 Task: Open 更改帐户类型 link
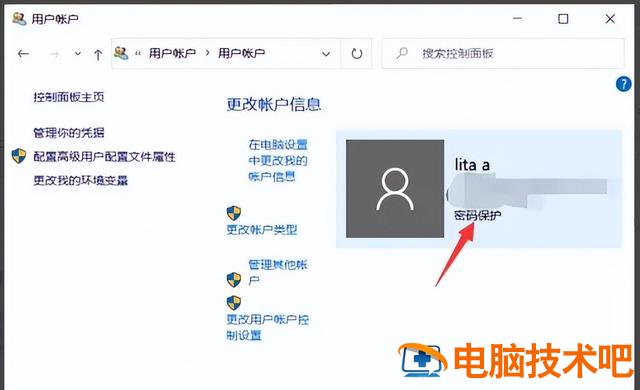(262, 230)
